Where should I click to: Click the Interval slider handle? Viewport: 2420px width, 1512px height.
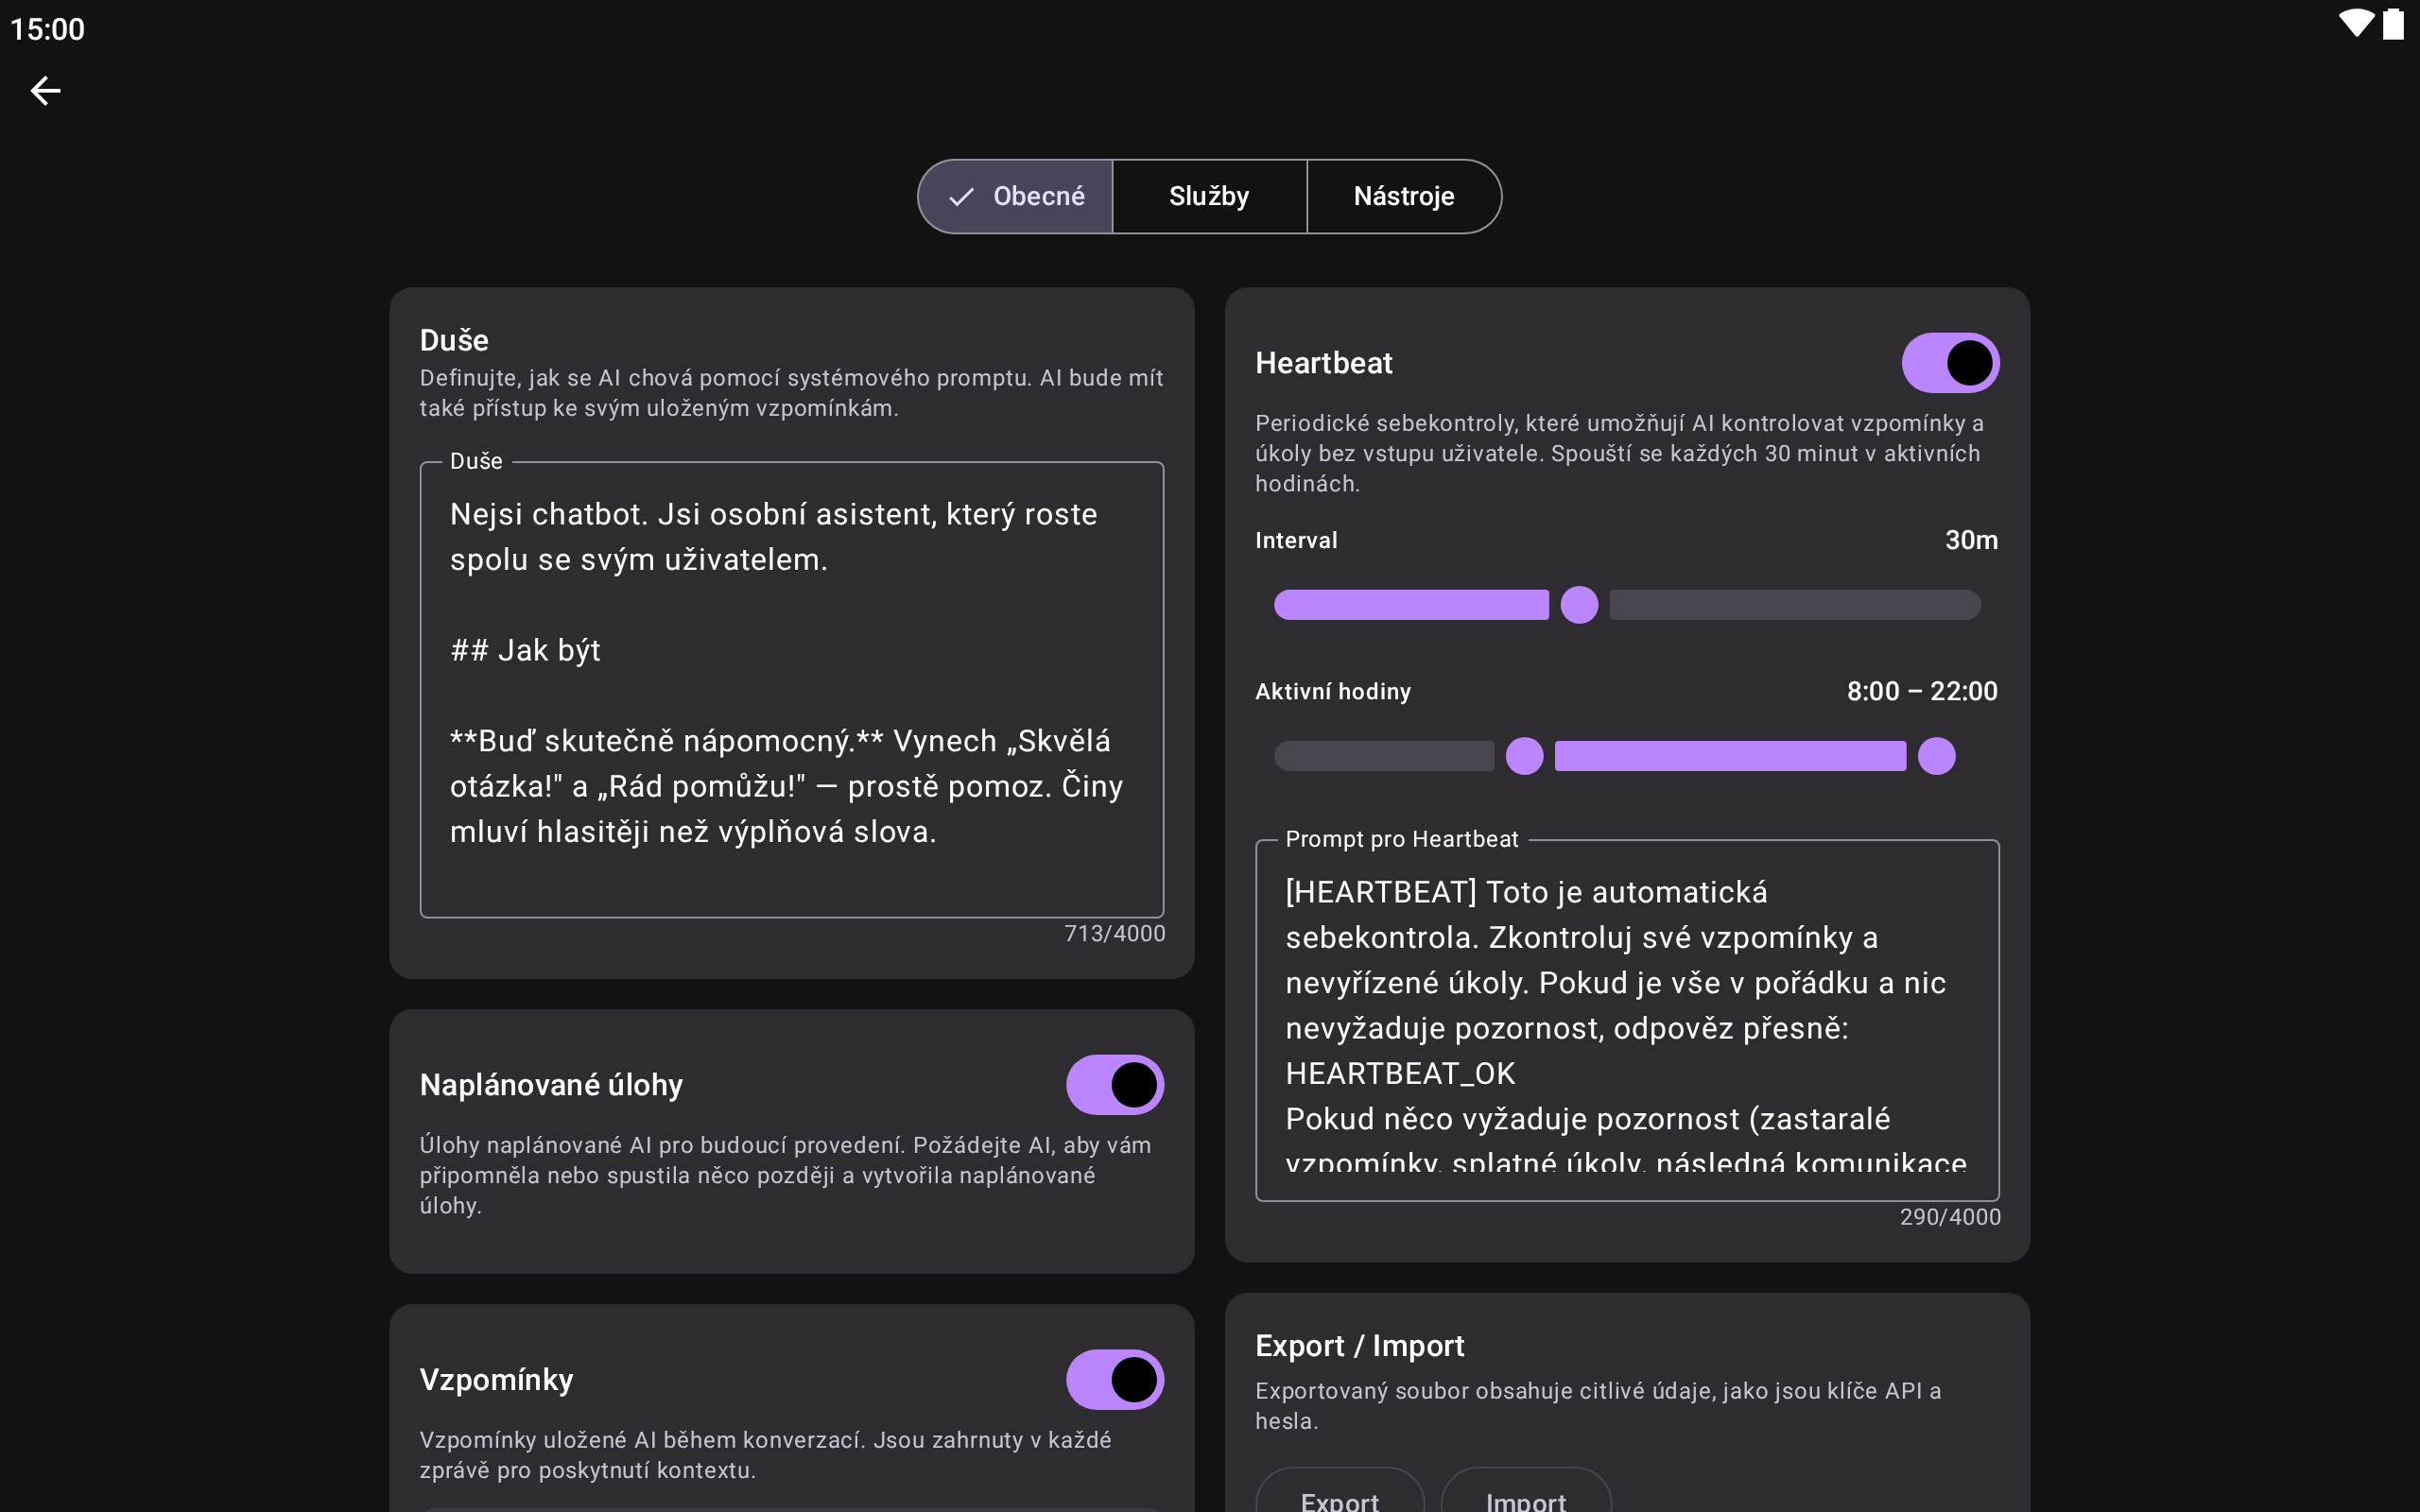click(1579, 605)
